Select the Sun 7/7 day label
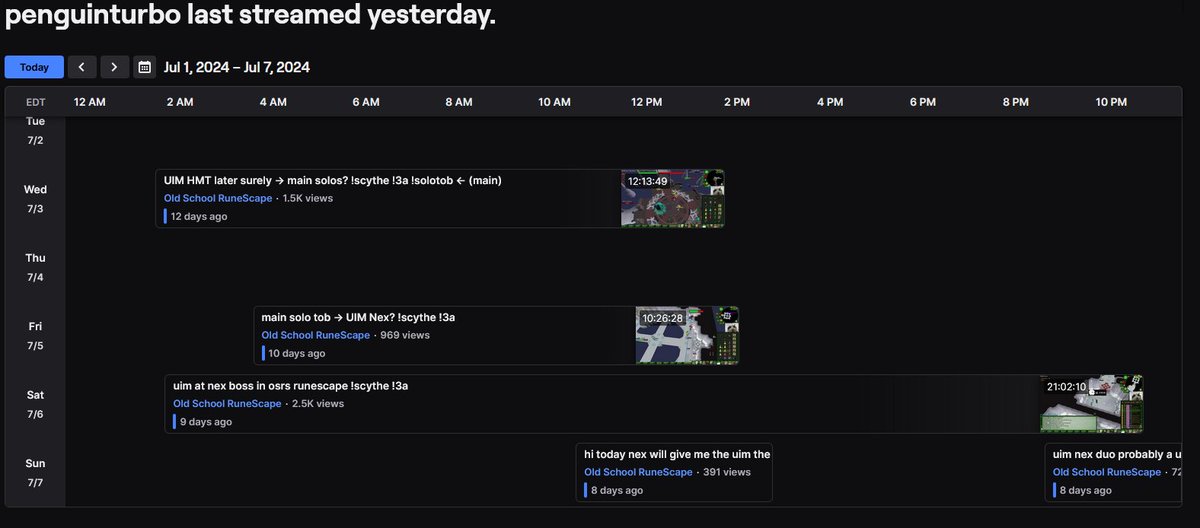This screenshot has width=1200, height=528. [35, 473]
